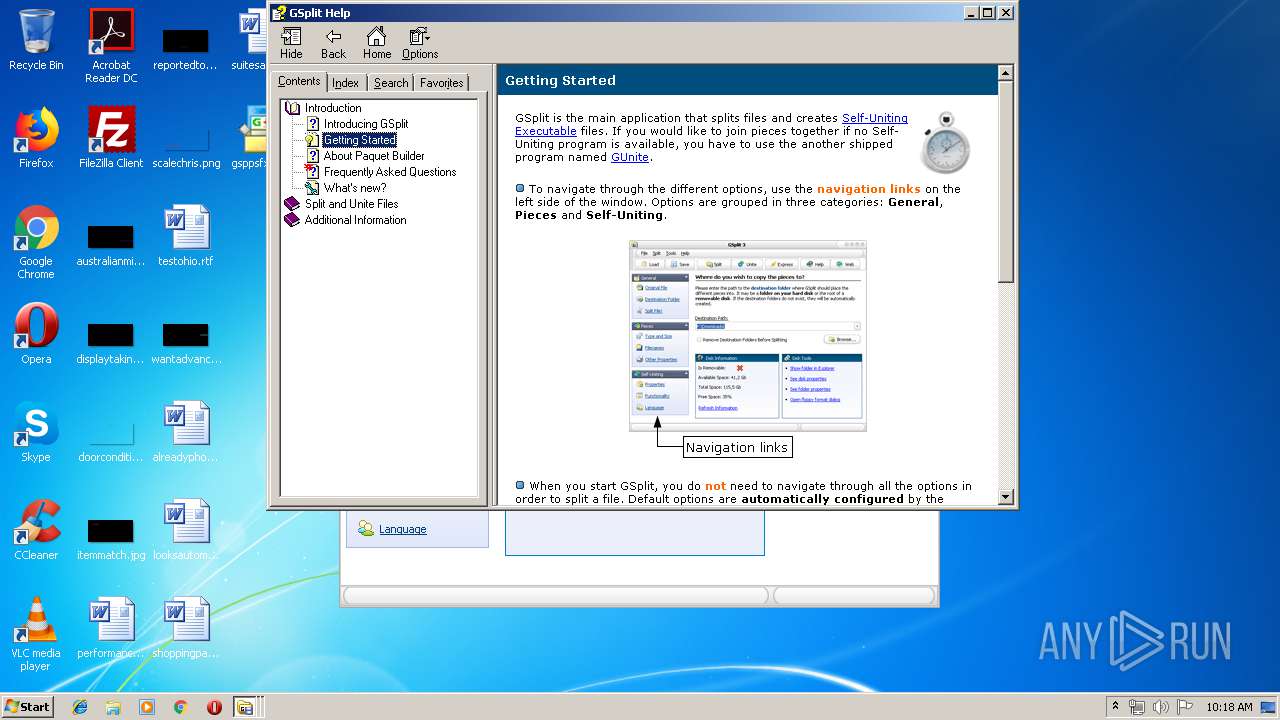This screenshot has height=720, width=1280.
Task: Open Acrobat Reader DC desktop icon
Action: tap(111, 46)
